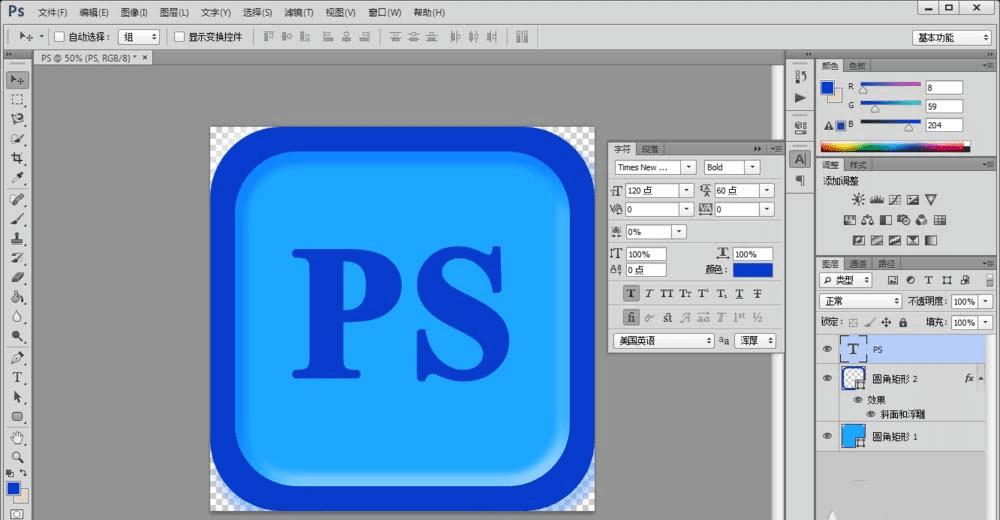Click the Brightness/Contrast adjustment icon
Viewport: 1000px width, 520px height.
[x=858, y=200]
